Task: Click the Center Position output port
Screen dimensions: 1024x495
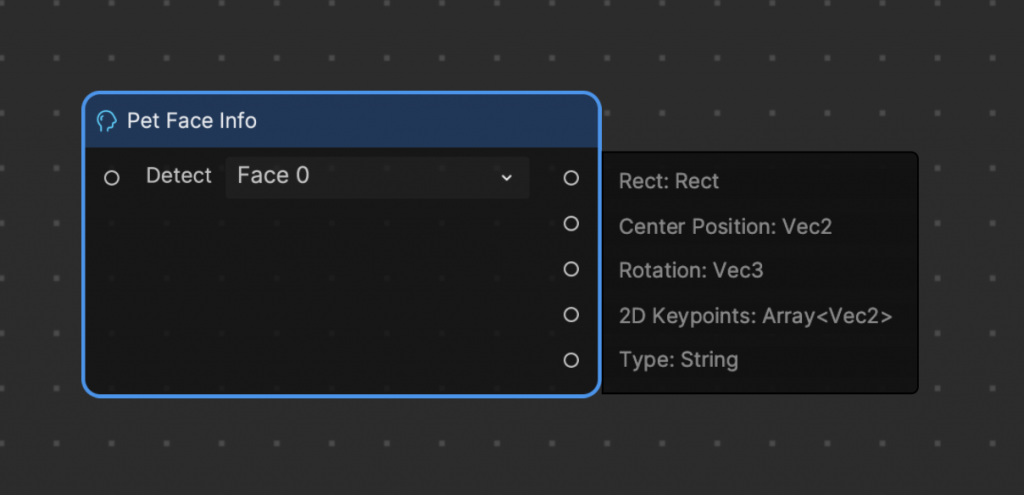Action: click(571, 224)
